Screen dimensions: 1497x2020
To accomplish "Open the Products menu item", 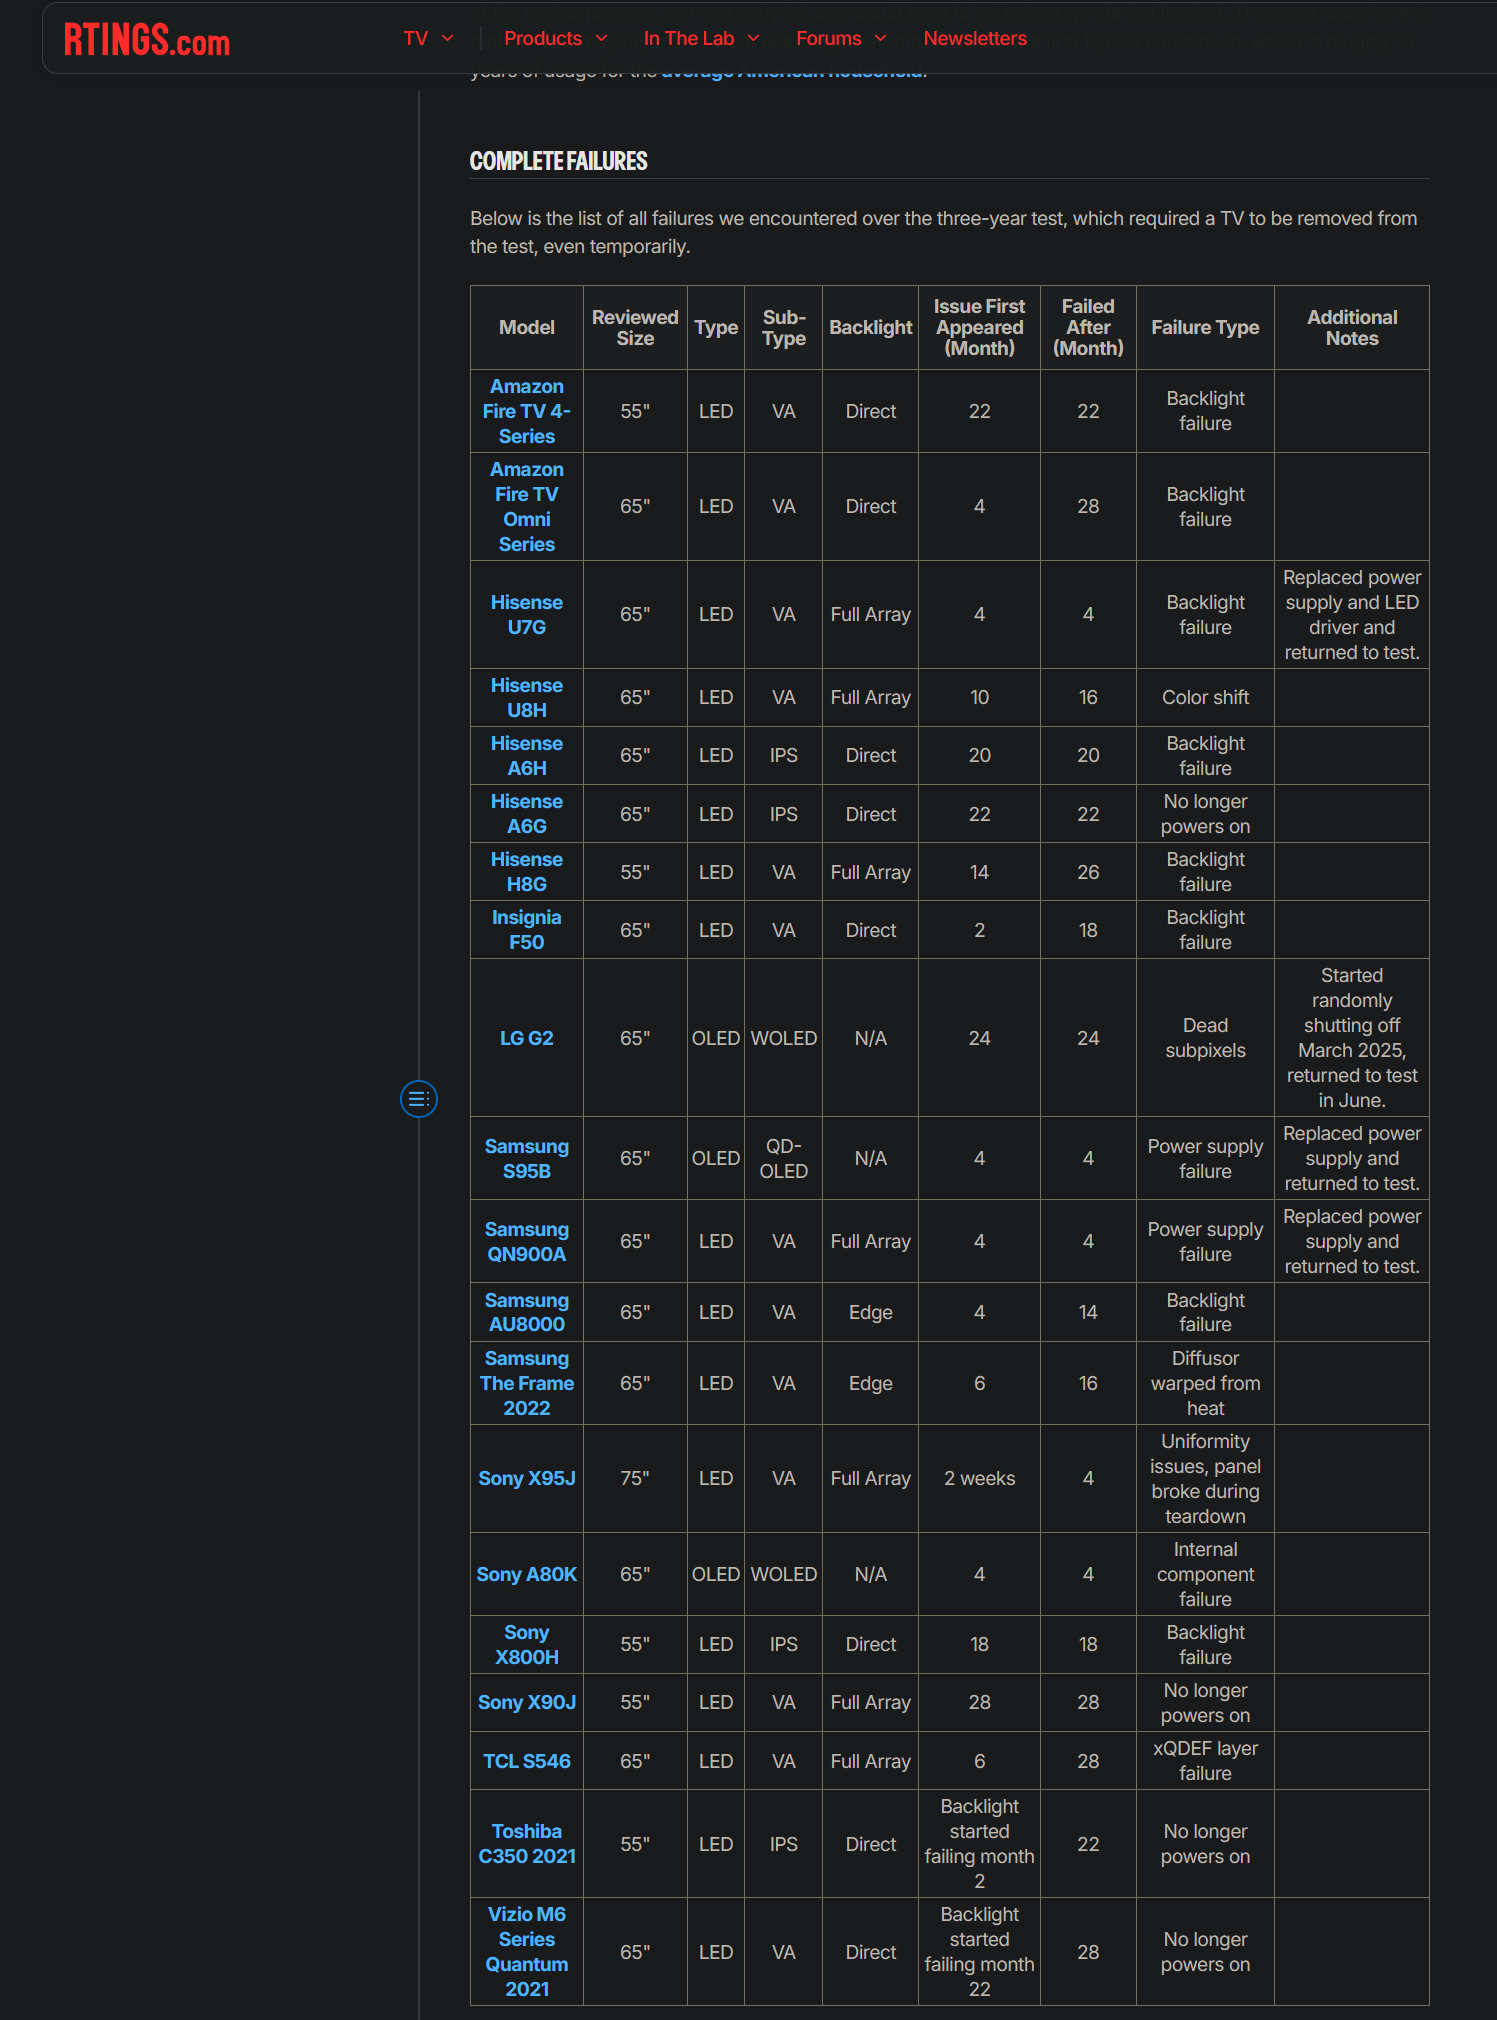I will [543, 38].
